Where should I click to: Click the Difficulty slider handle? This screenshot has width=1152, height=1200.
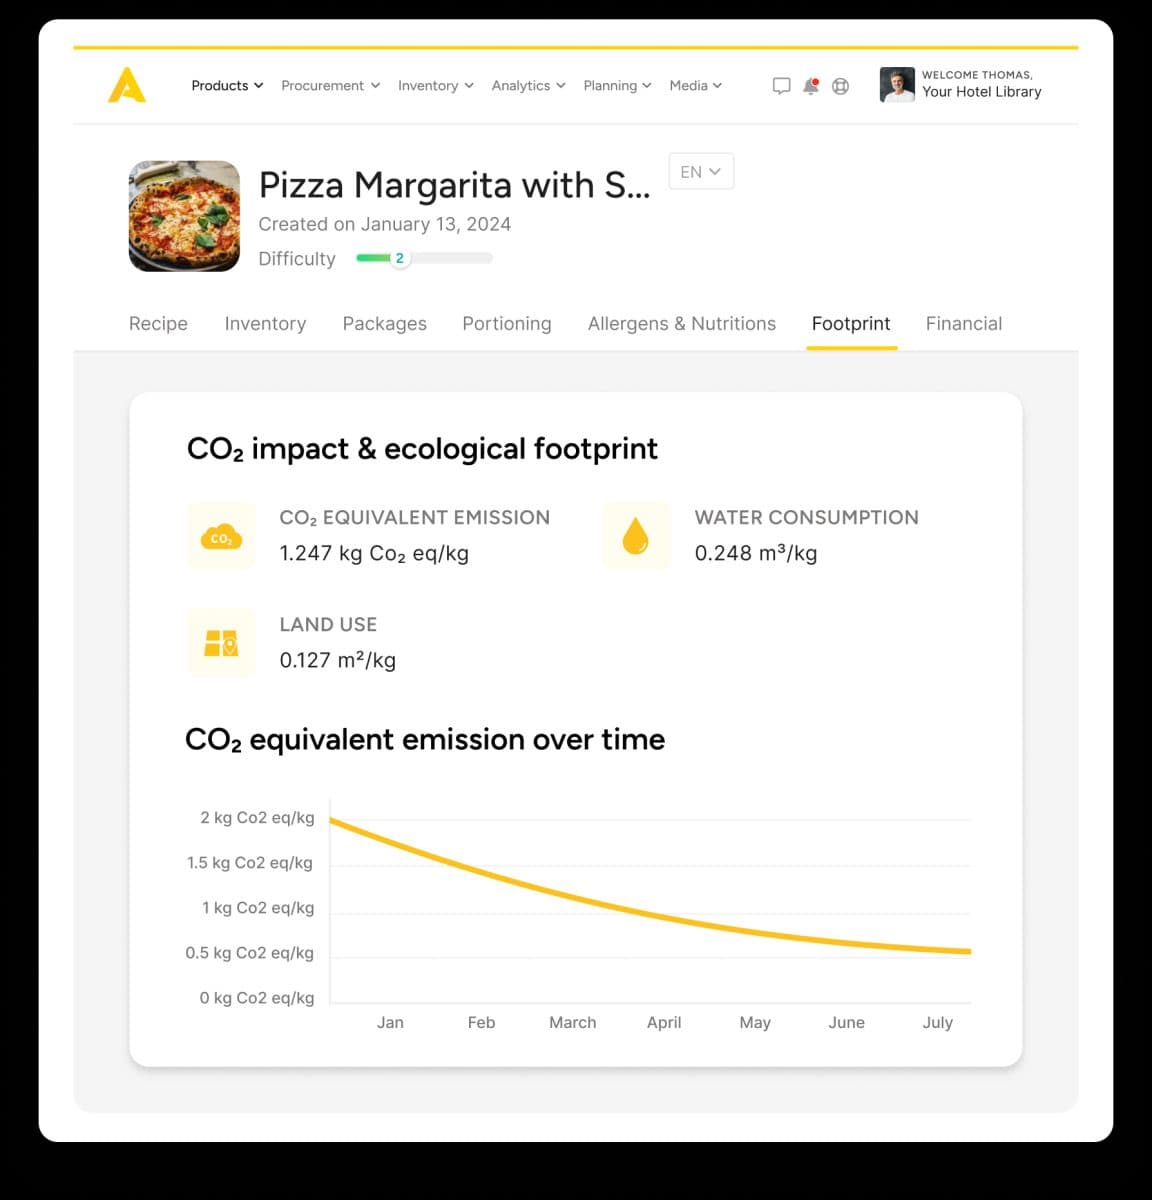pyautogui.click(x=400, y=258)
